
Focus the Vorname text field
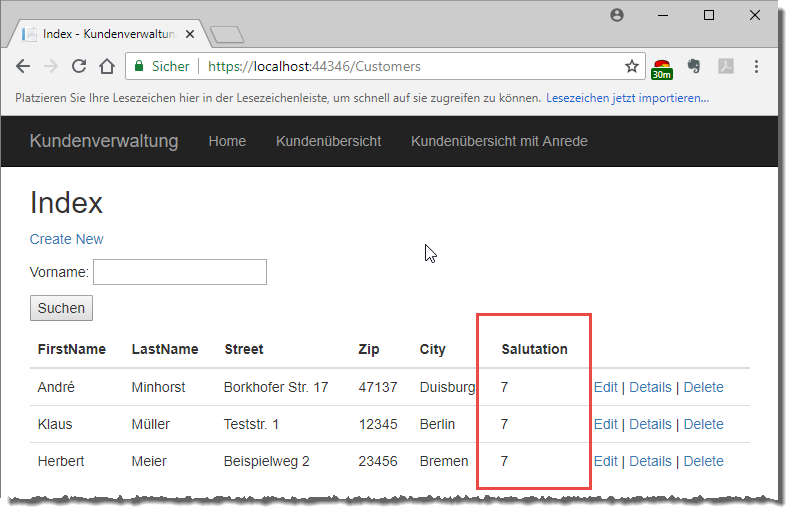(180, 272)
